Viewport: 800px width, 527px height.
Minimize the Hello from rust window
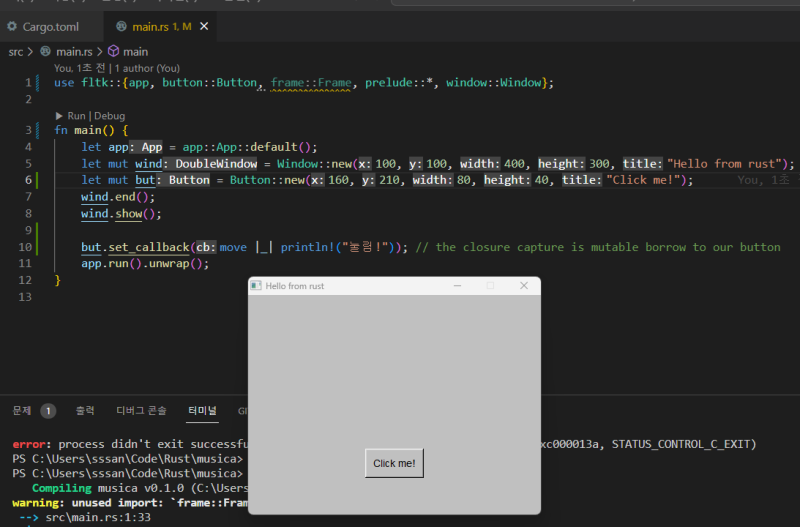point(457,286)
